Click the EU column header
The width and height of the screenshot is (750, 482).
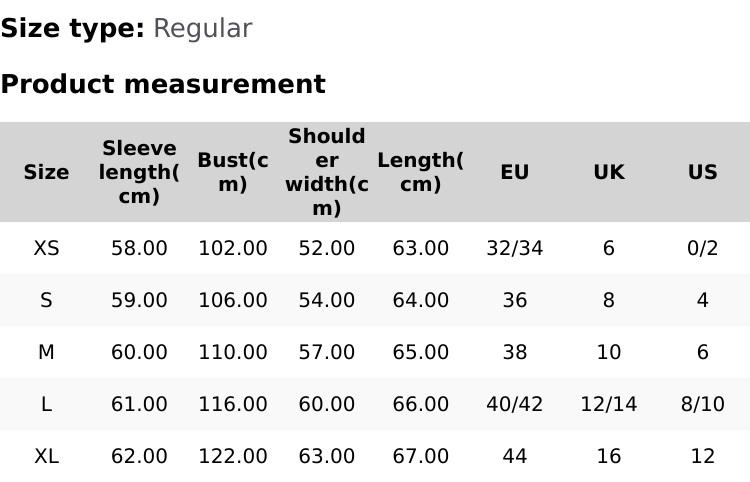click(x=514, y=172)
